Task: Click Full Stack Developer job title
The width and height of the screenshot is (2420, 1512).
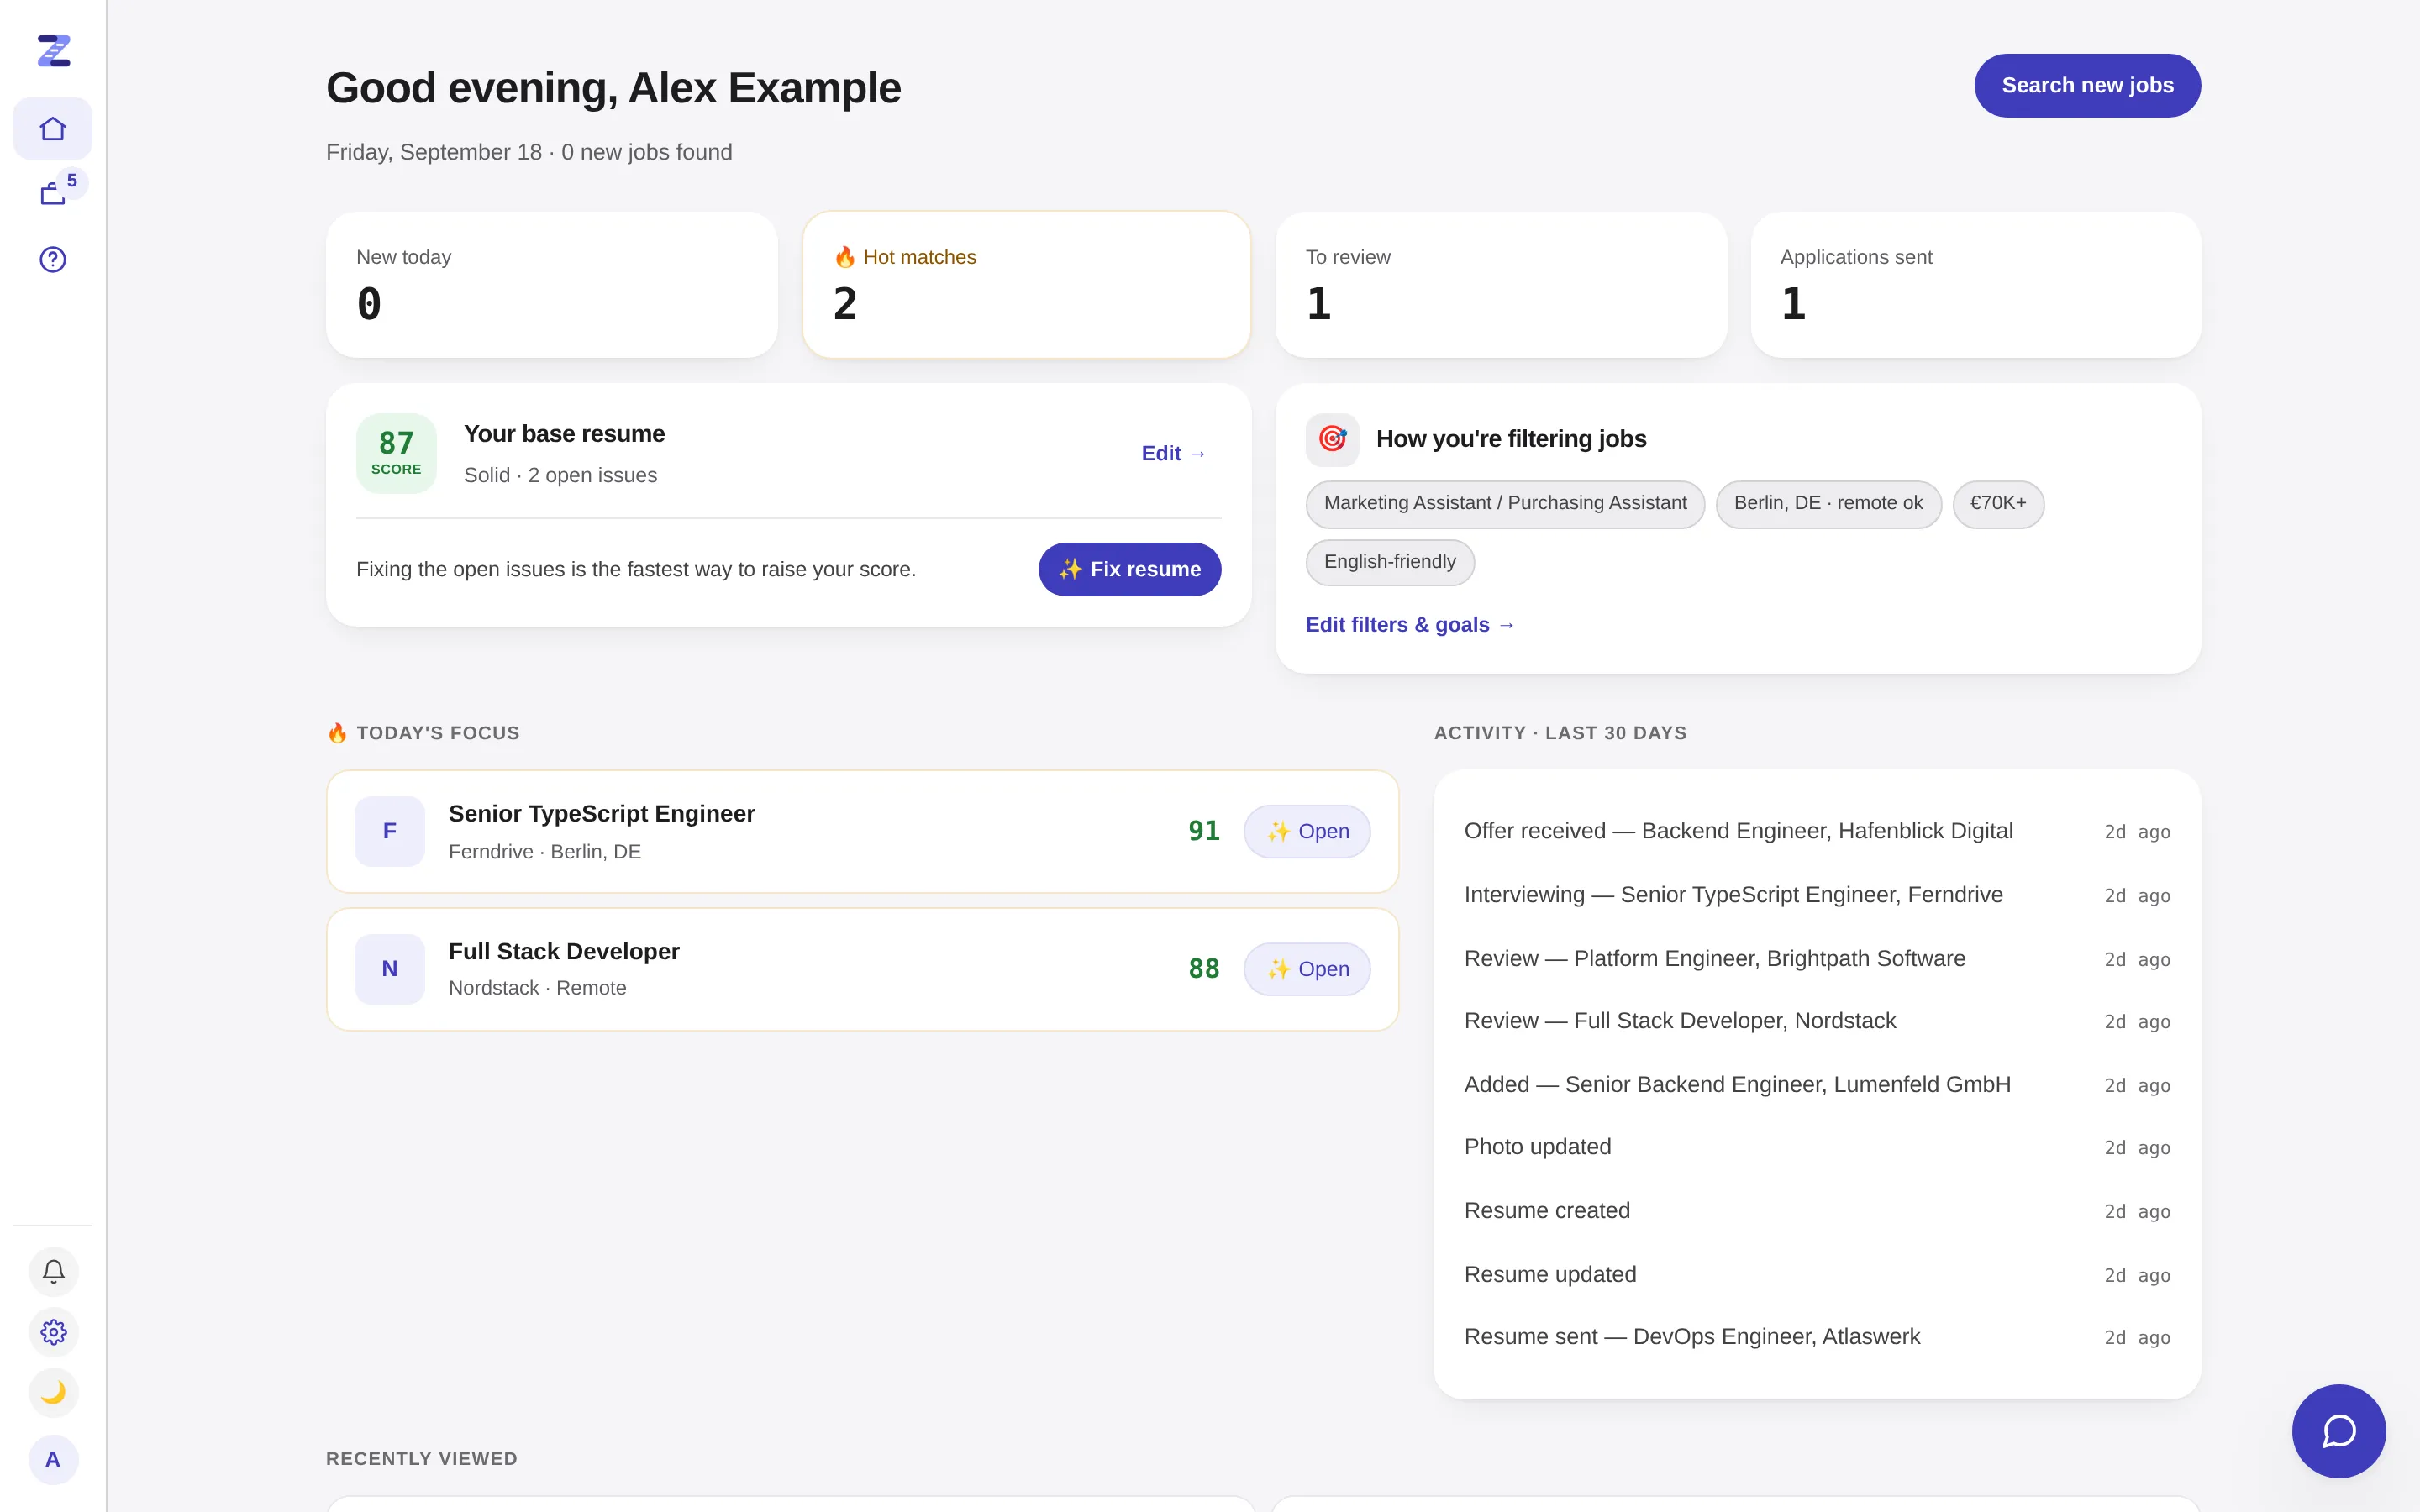Action: click(564, 952)
